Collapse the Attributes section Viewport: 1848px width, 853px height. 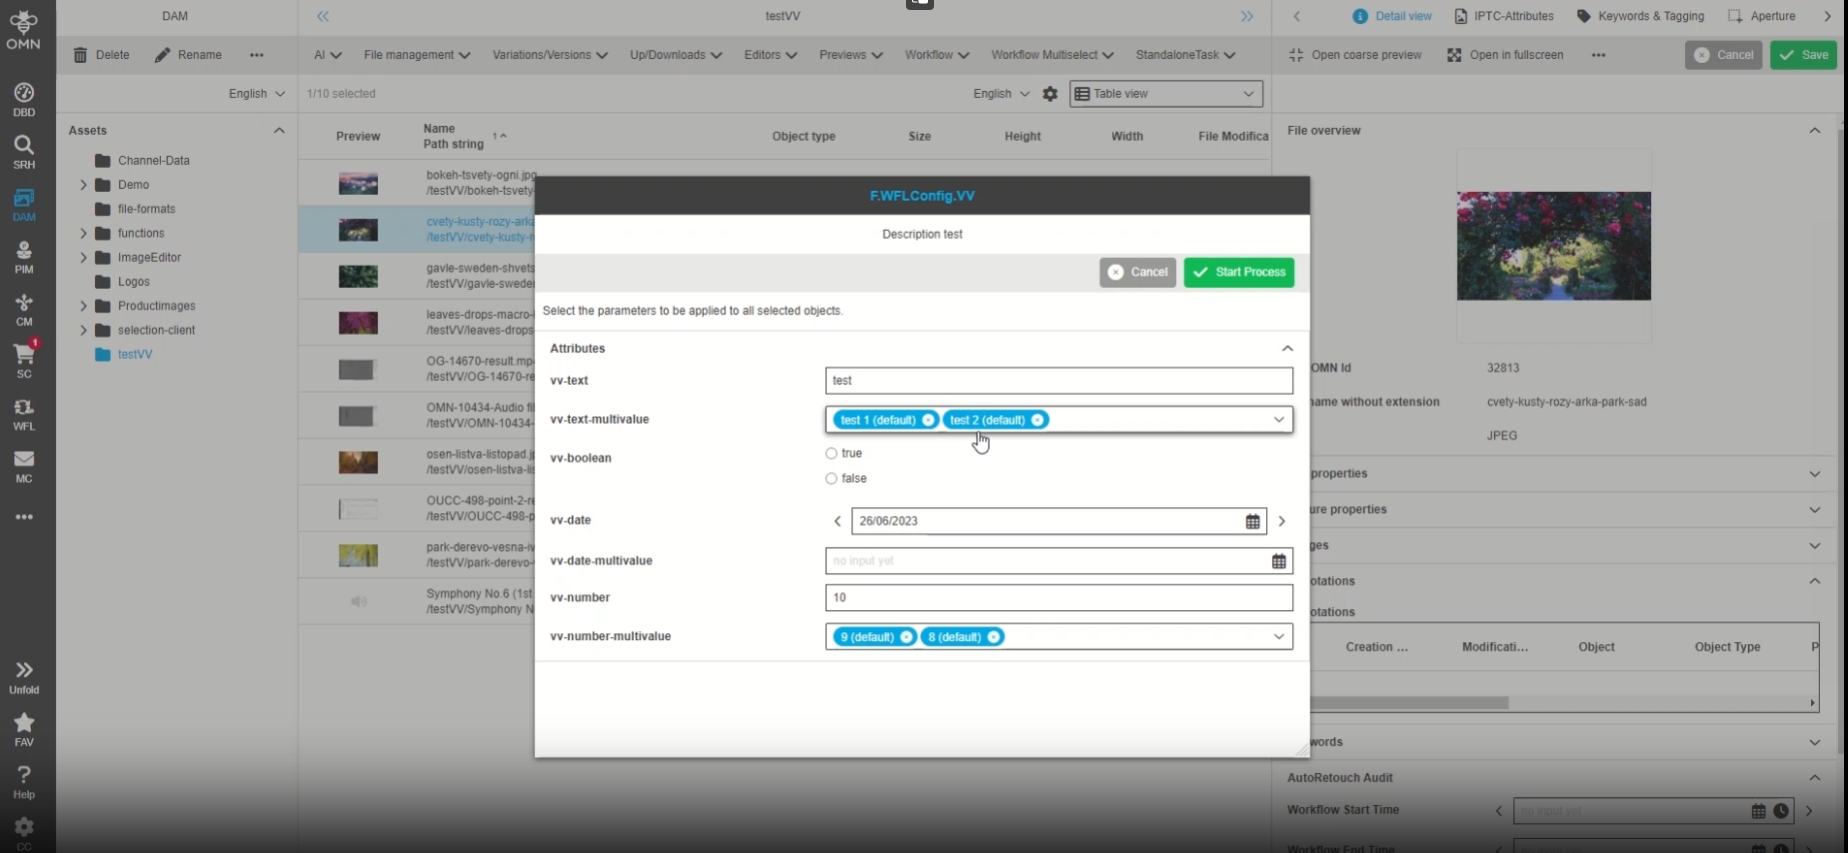click(x=1287, y=349)
